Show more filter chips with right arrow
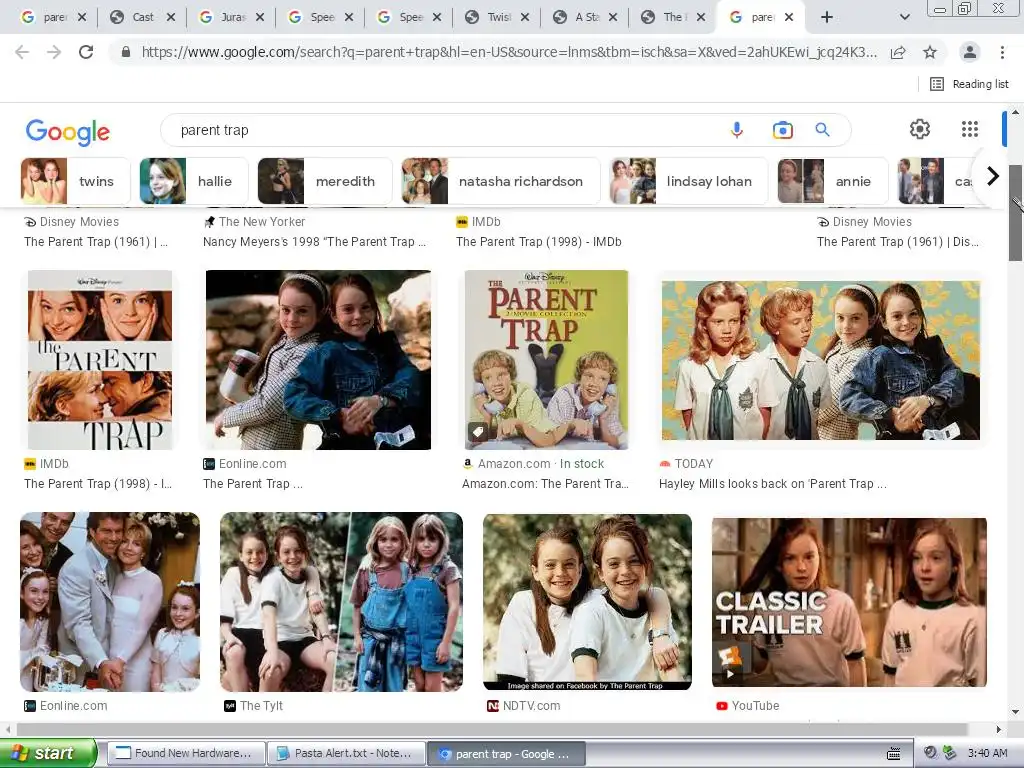Viewport: 1024px width, 768px height. click(x=992, y=176)
